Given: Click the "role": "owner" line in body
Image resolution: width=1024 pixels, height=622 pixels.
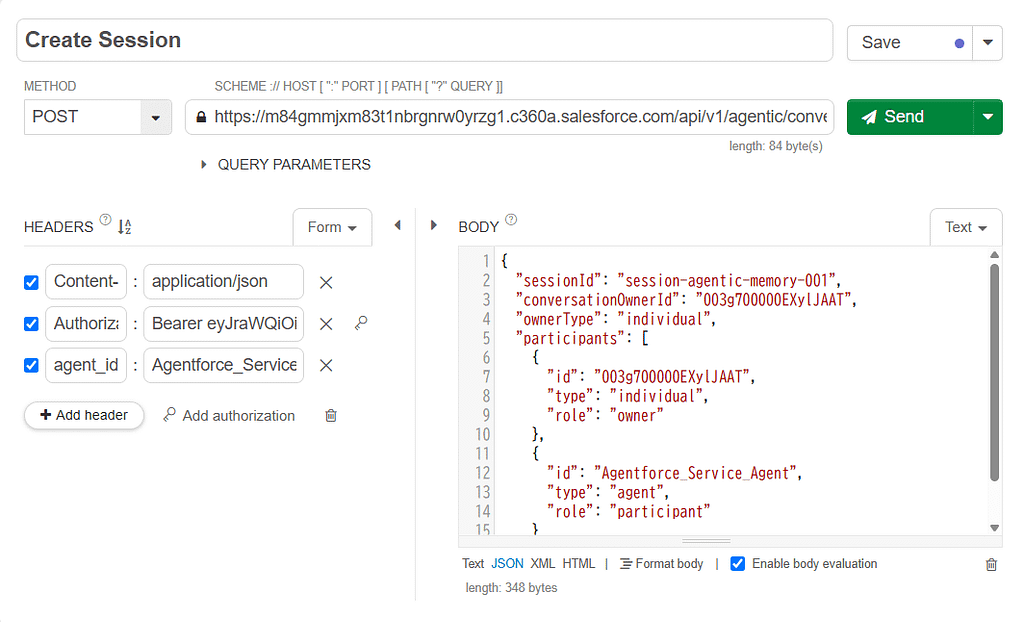Looking at the screenshot, I should coord(605,416).
